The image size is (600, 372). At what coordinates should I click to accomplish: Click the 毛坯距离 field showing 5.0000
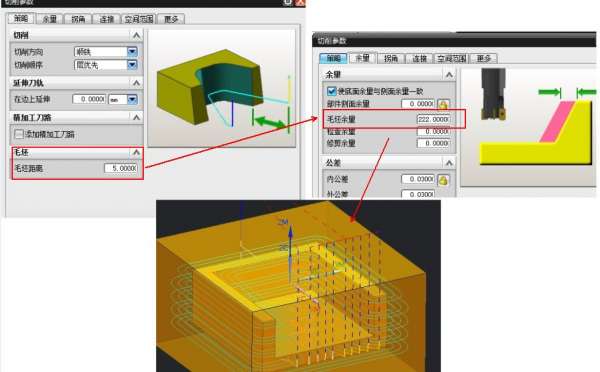point(121,168)
